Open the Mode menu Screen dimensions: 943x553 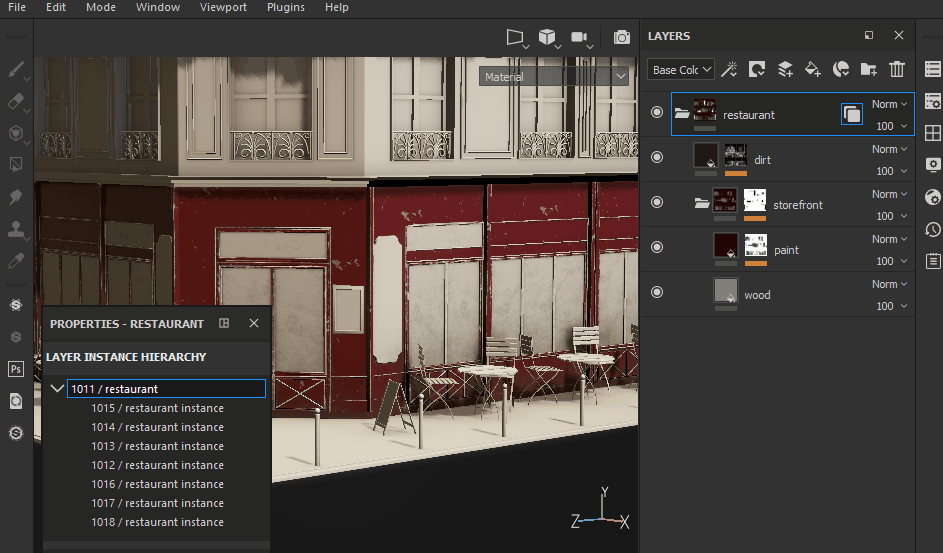[100, 7]
